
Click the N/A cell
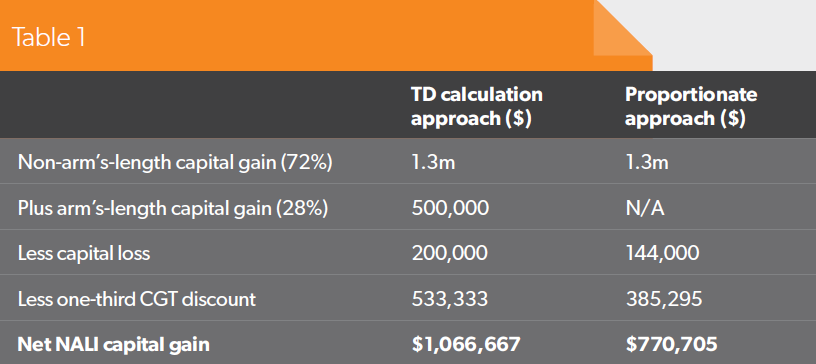tap(645, 208)
